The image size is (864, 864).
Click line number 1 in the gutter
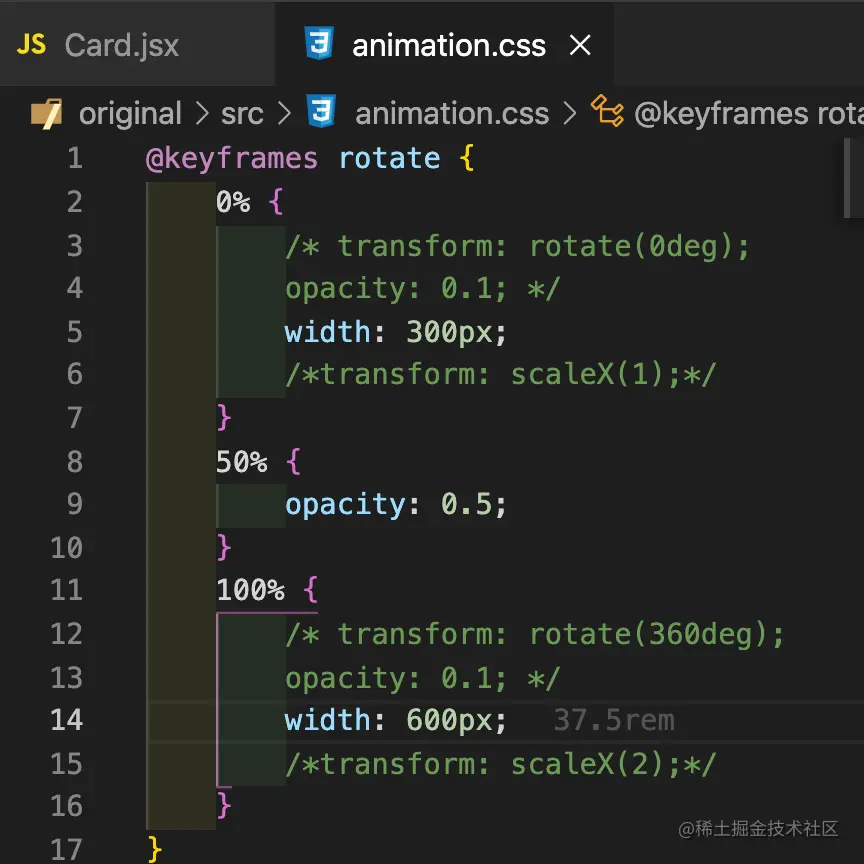(x=75, y=158)
